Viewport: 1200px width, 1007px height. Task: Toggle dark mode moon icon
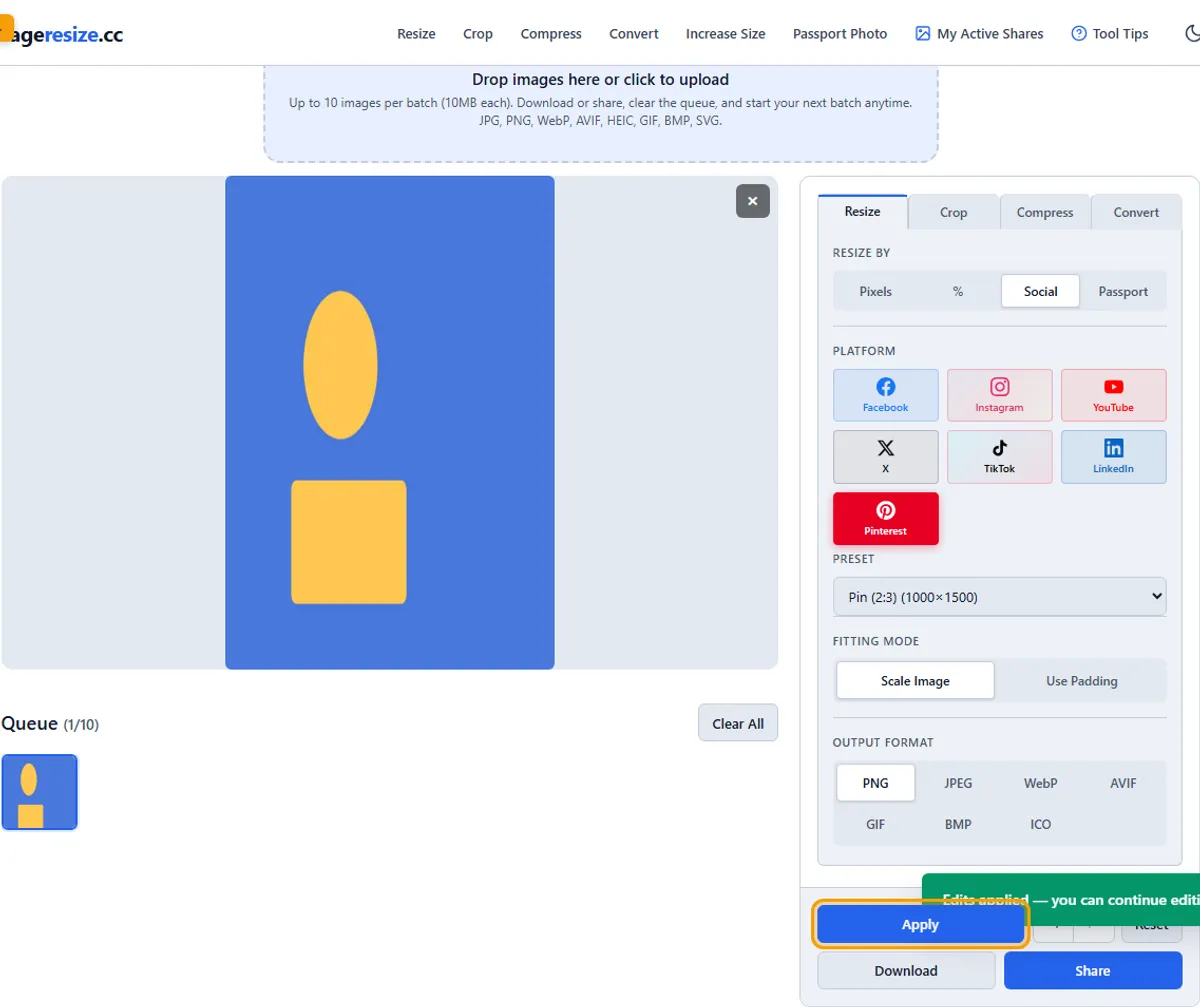tap(1192, 33)
